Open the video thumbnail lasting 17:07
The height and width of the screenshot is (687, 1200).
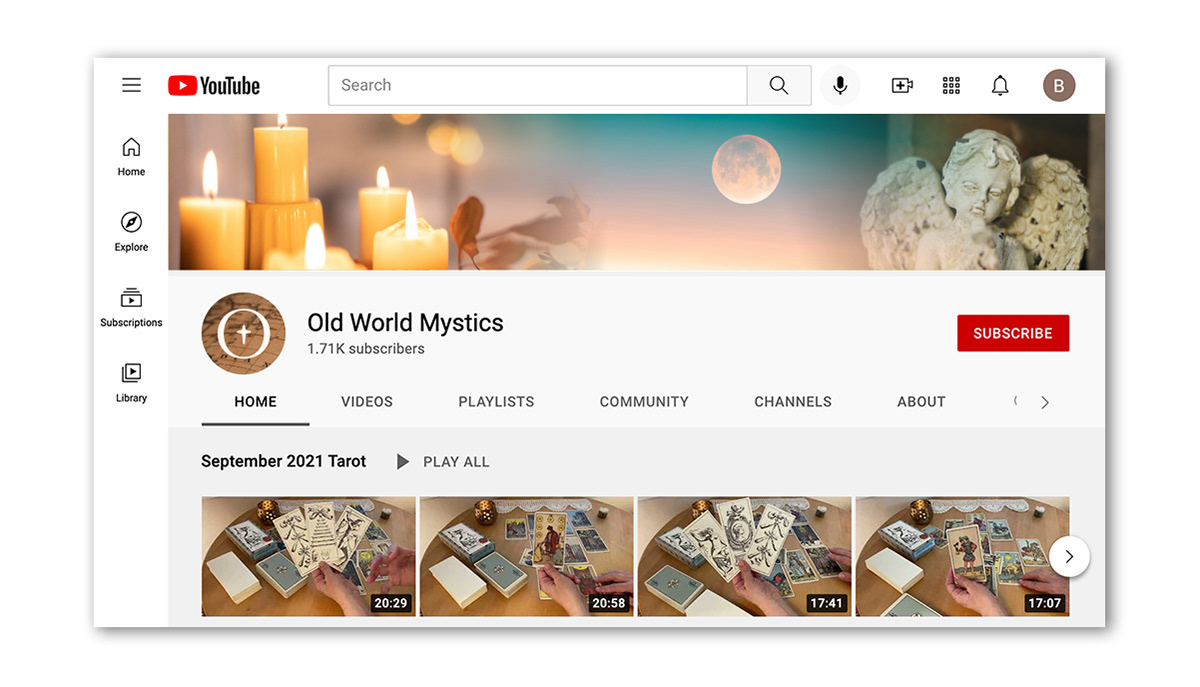(x=963, y=556)
